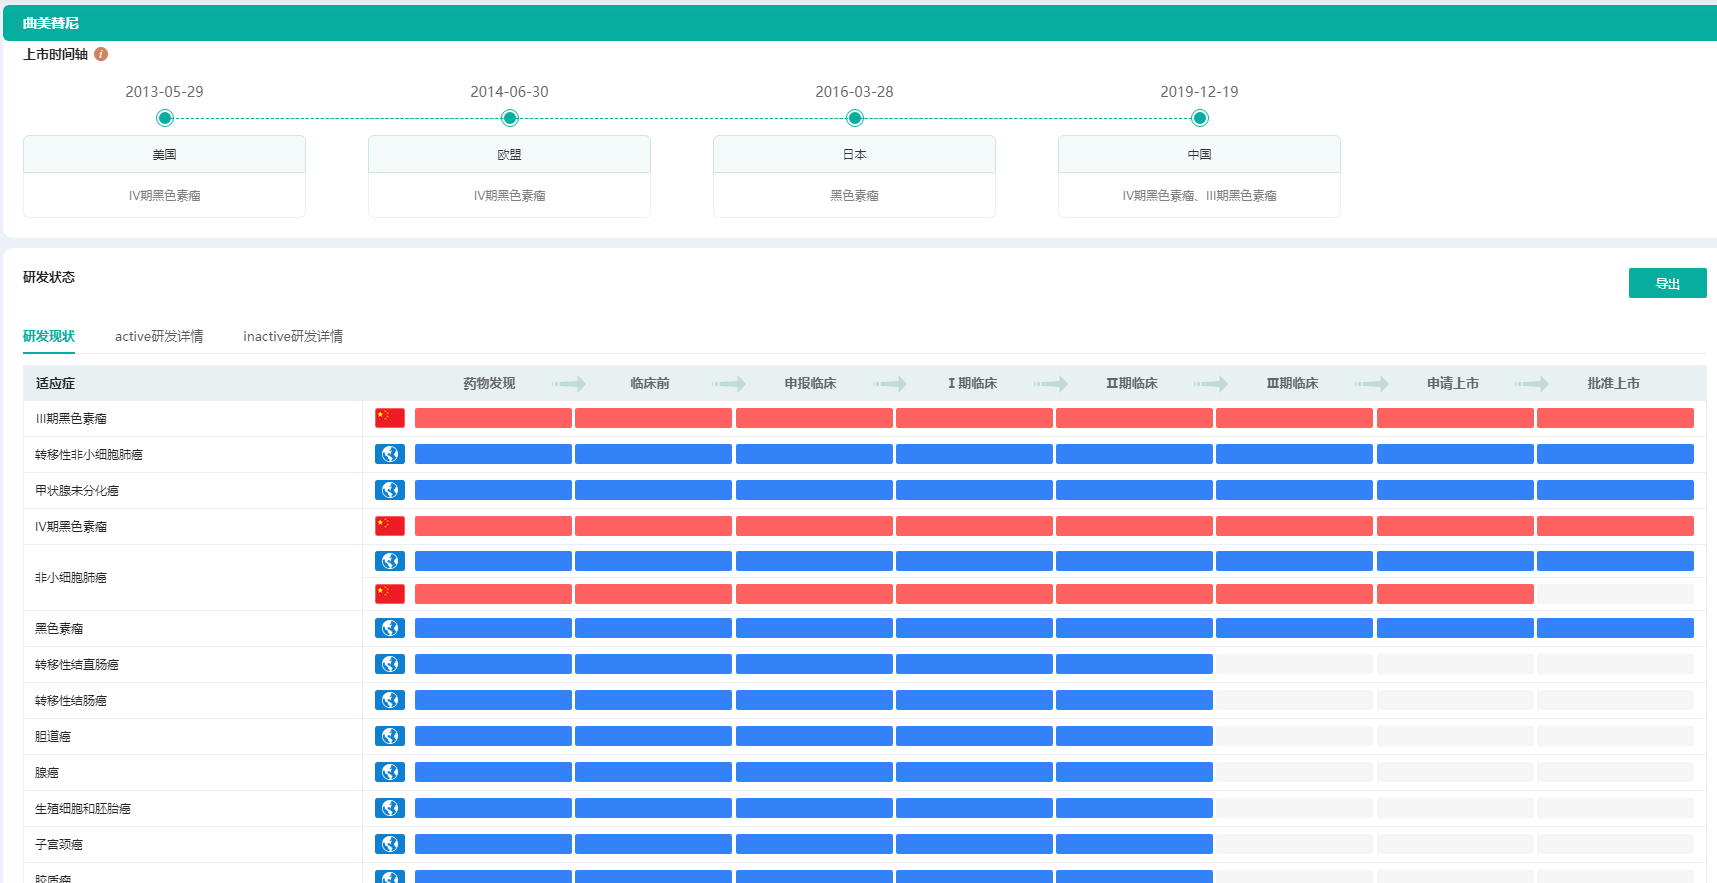Click the 非小细胞肺癌 indication label

click(71, 578)
